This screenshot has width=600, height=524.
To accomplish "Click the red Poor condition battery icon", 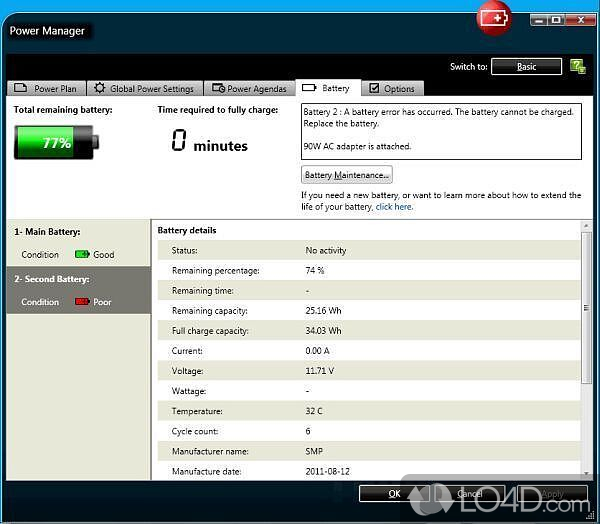I will 82,302.
